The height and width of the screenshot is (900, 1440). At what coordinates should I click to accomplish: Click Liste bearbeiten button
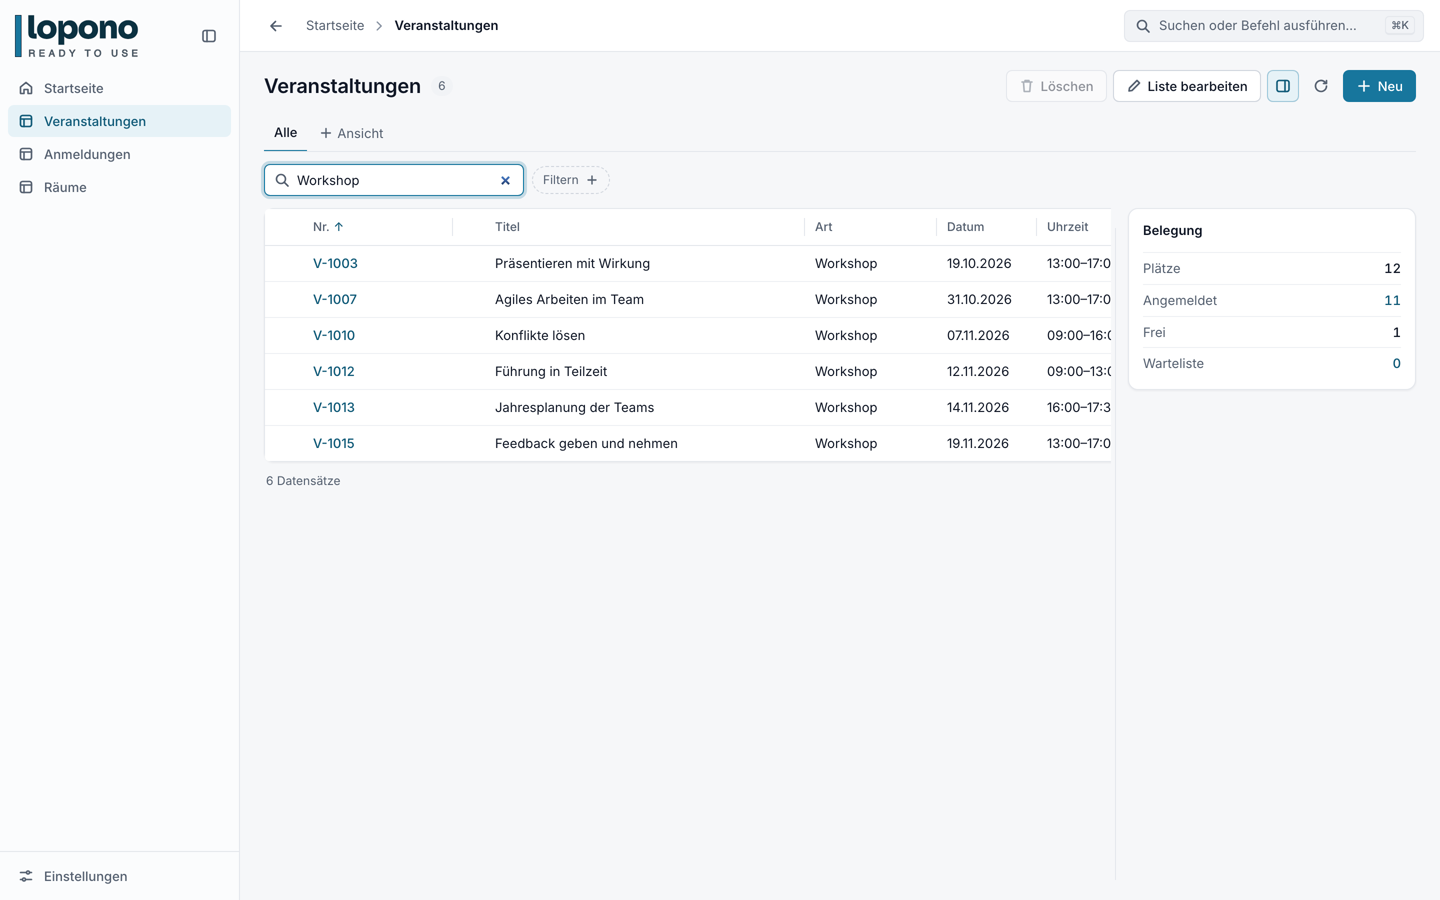[1187, 86]
